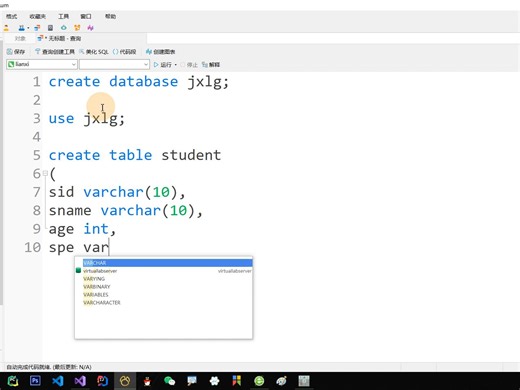Open the 工具 (Tools) menu
Image resolution: width=520 pixels, height=390 pixels.
point(63,16)
